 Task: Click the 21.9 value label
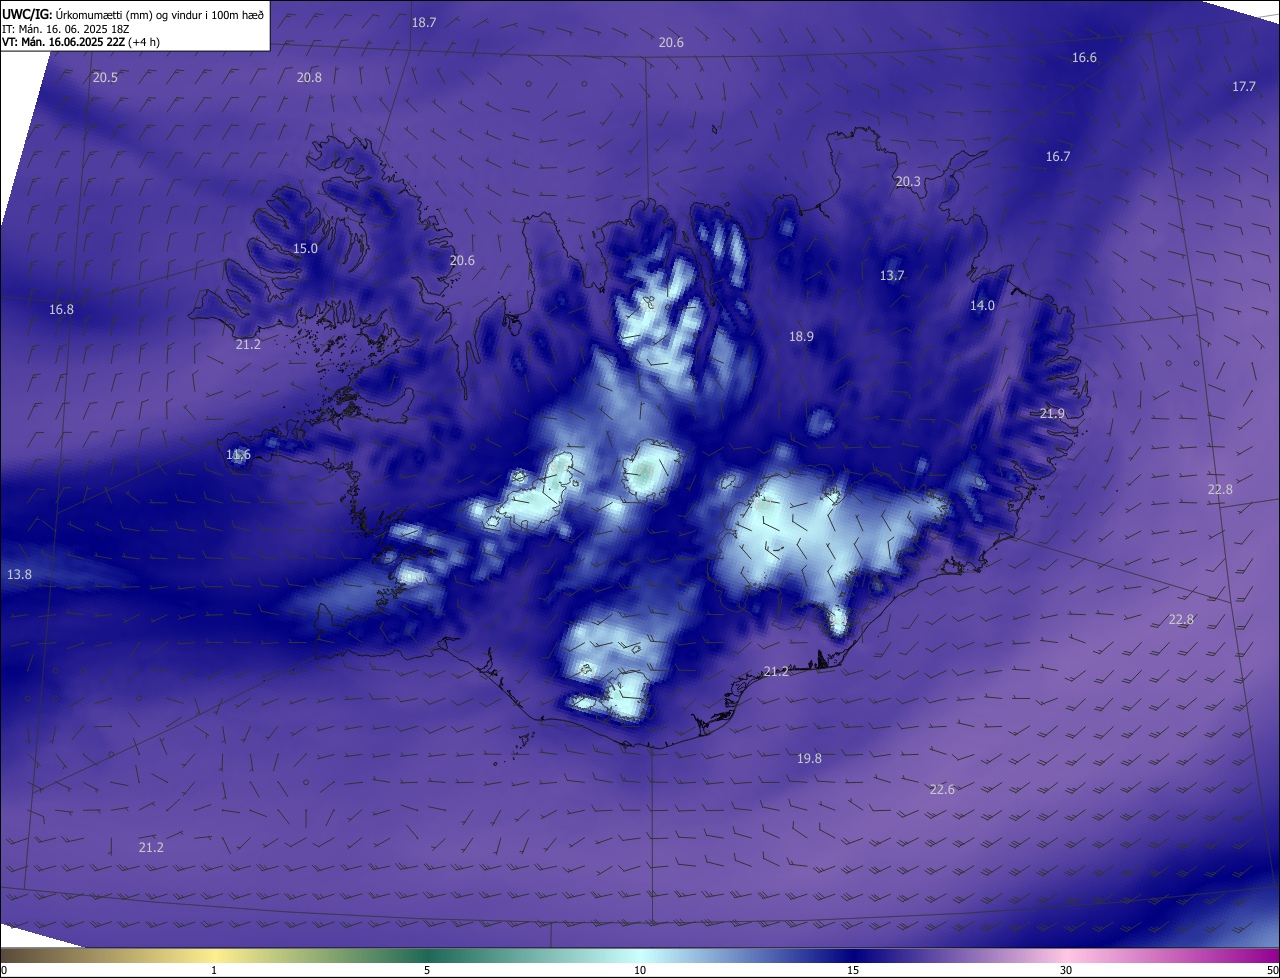point(1052,414)
